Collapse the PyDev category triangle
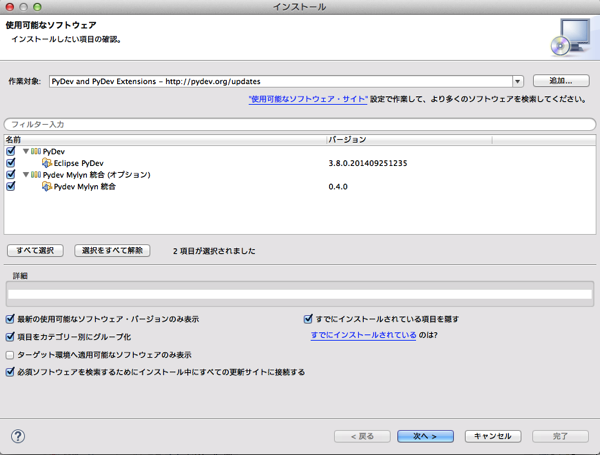The image size is (600, 455). 26,152
